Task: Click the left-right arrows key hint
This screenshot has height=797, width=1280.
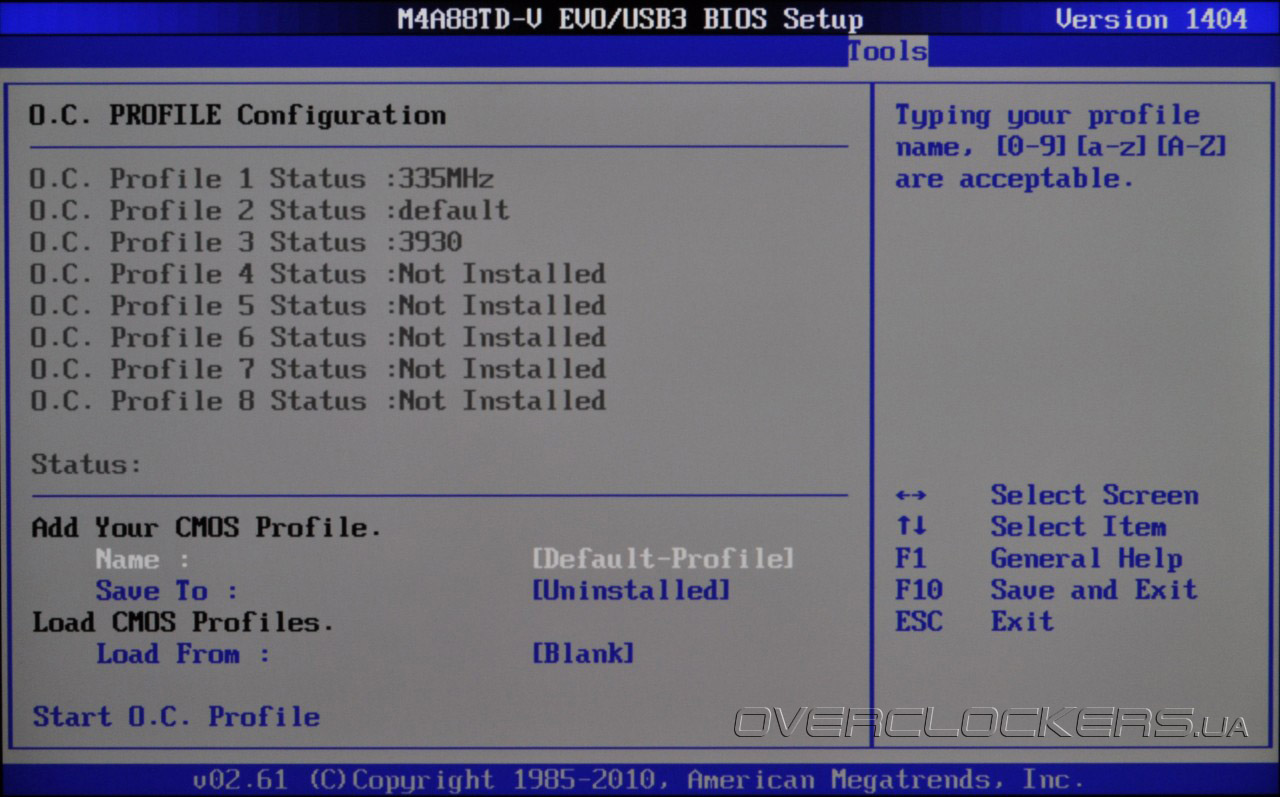Action: (x=911, y=496)
